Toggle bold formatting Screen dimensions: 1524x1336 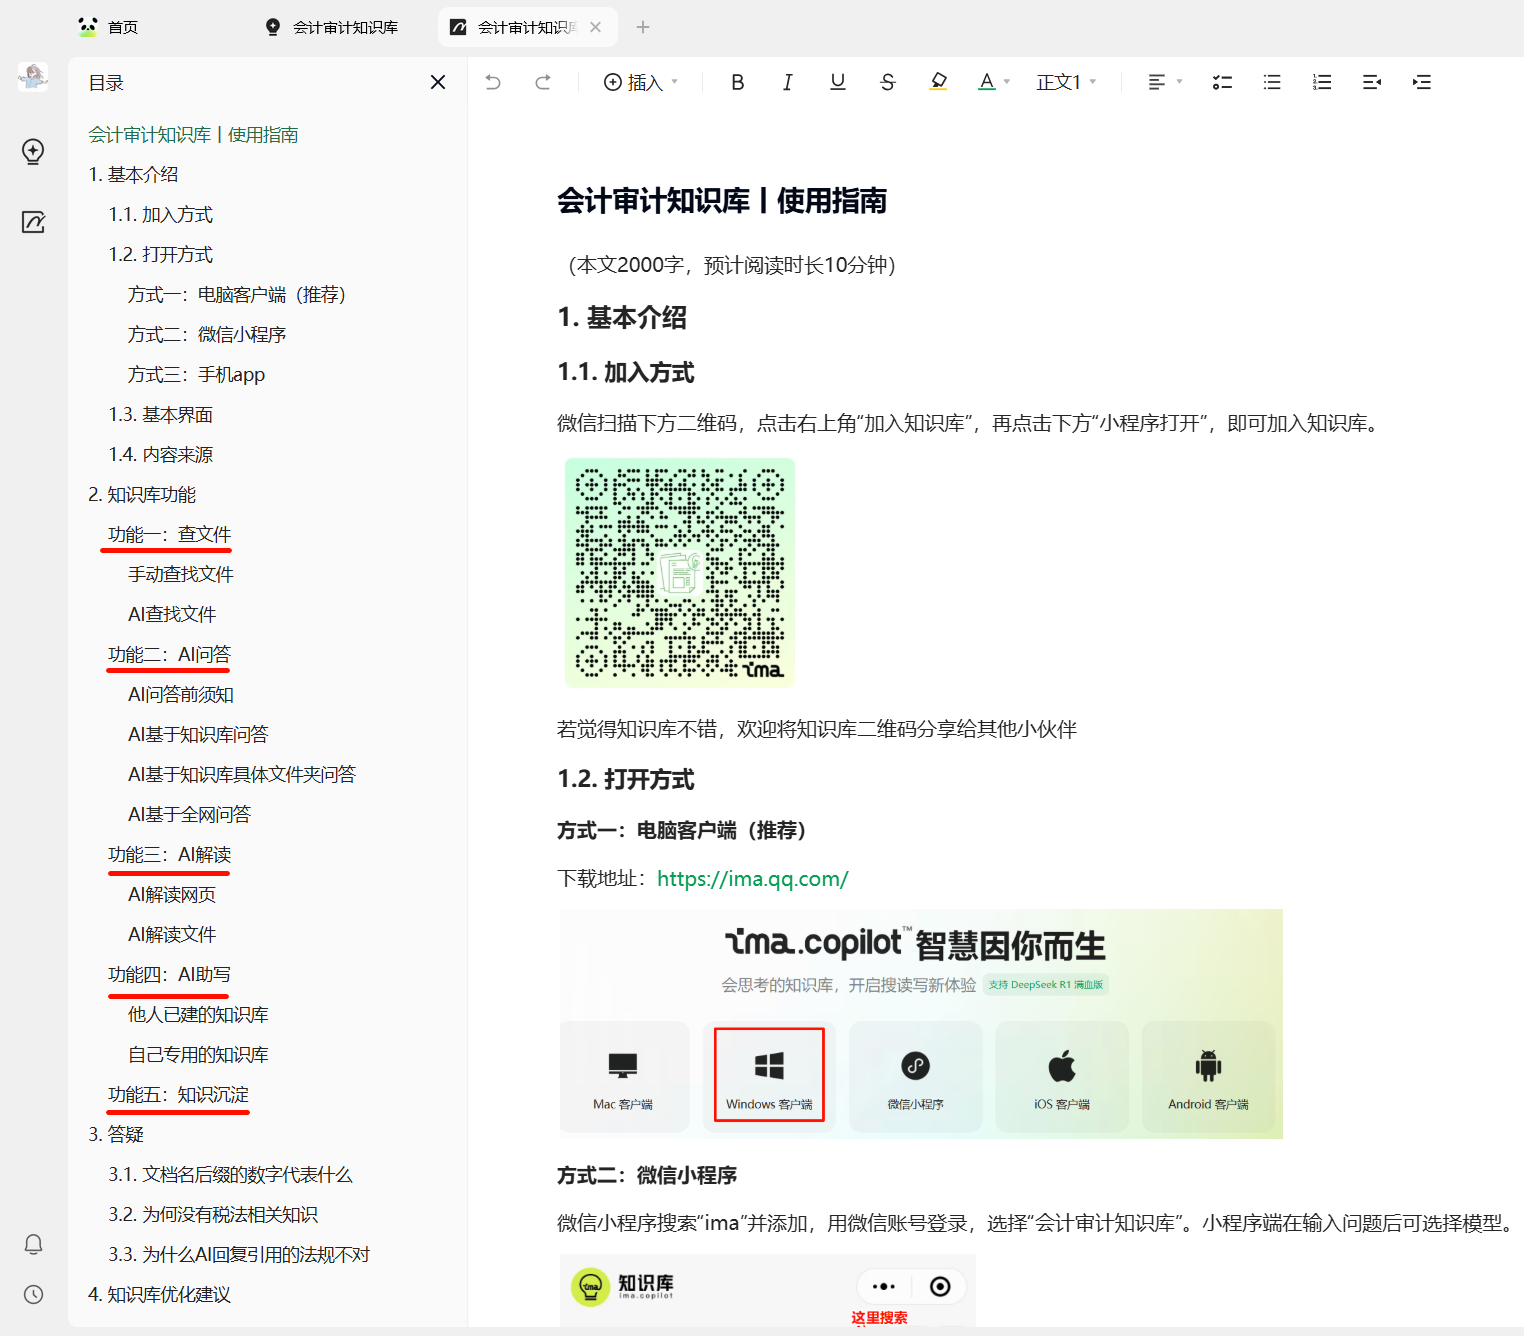pos(738,82)
